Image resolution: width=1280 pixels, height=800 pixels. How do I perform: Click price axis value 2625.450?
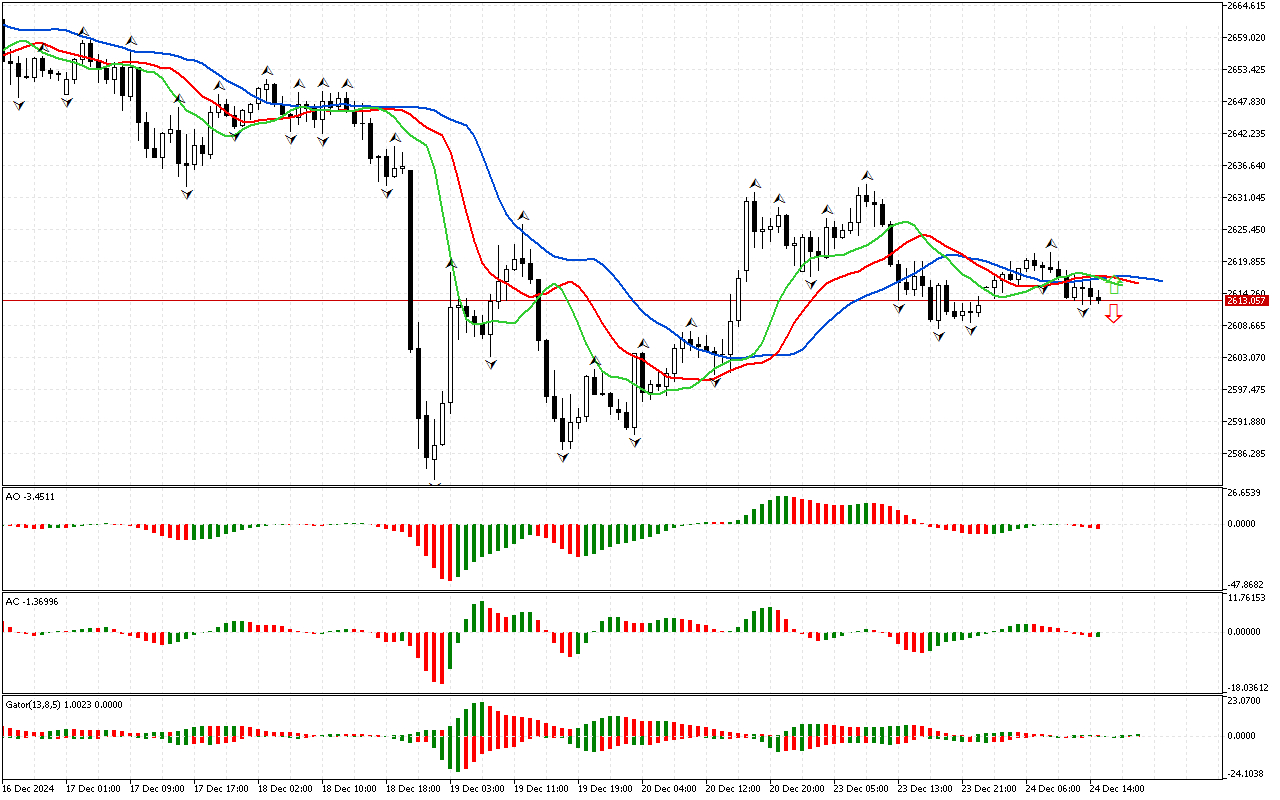tap(1247, 230)
